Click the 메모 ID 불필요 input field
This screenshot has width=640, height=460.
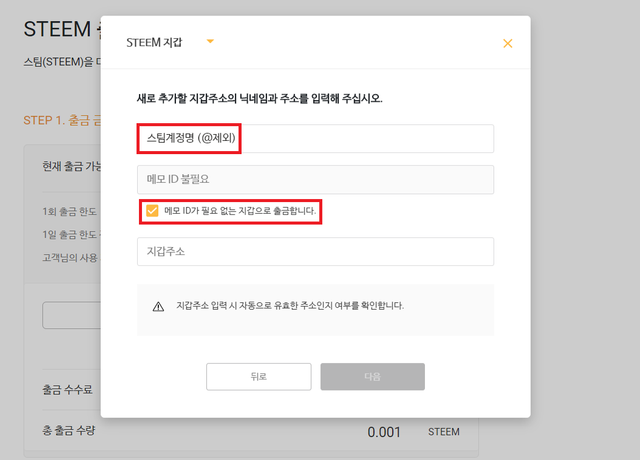click(x=315, y=180)
